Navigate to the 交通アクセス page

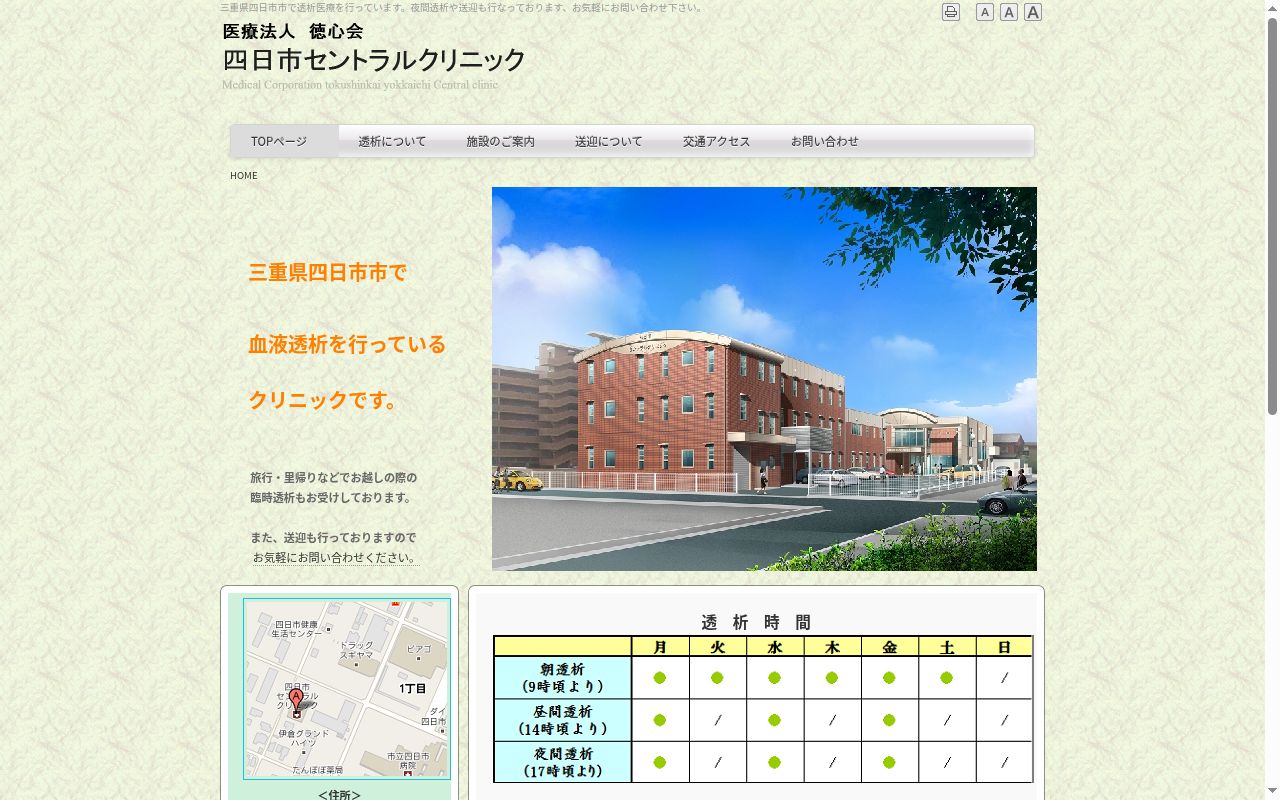point(716,141)
